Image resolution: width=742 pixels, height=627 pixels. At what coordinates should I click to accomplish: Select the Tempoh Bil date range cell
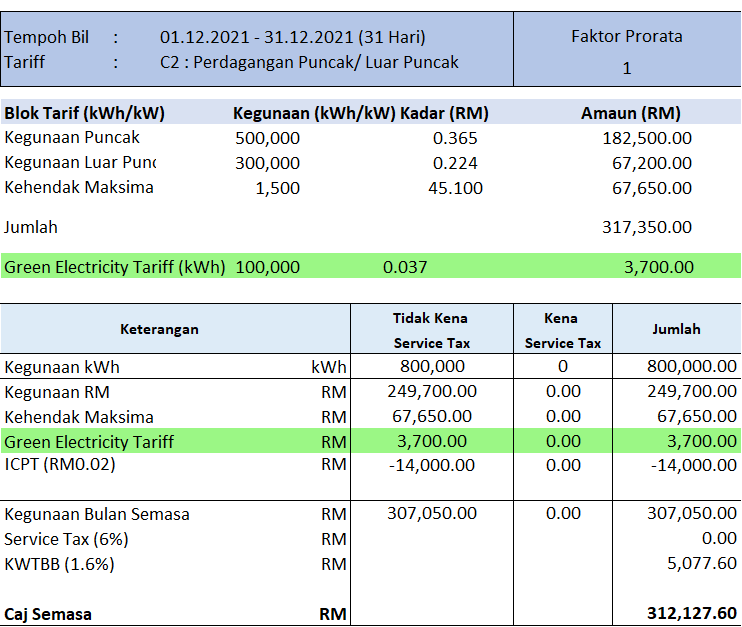click(x=292, y=38)
